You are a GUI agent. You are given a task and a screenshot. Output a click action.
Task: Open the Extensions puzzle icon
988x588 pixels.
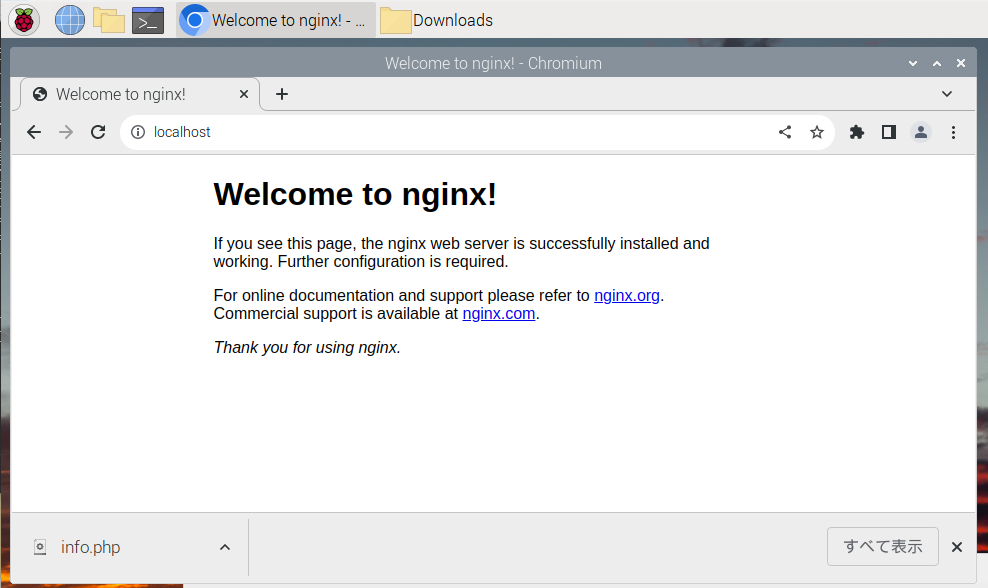coord(857,132)
